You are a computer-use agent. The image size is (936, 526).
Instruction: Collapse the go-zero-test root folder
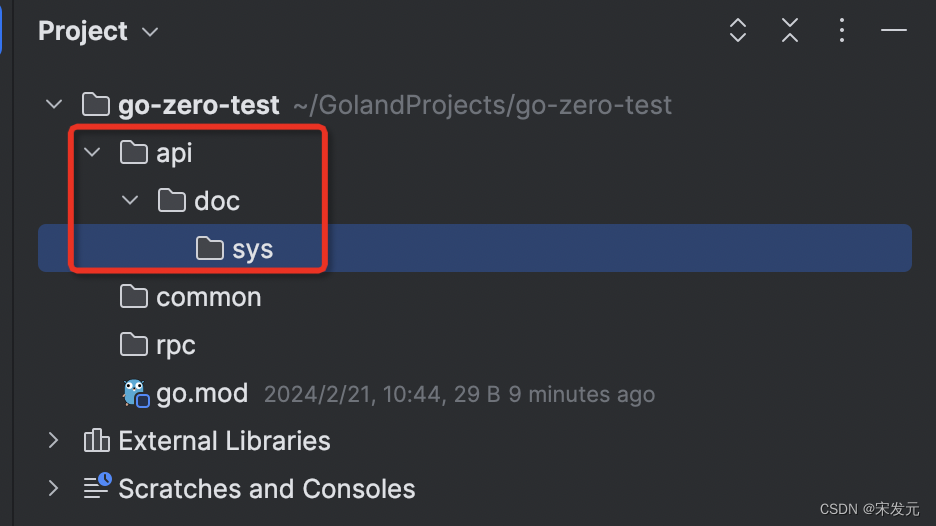click(x=55, y=105)
